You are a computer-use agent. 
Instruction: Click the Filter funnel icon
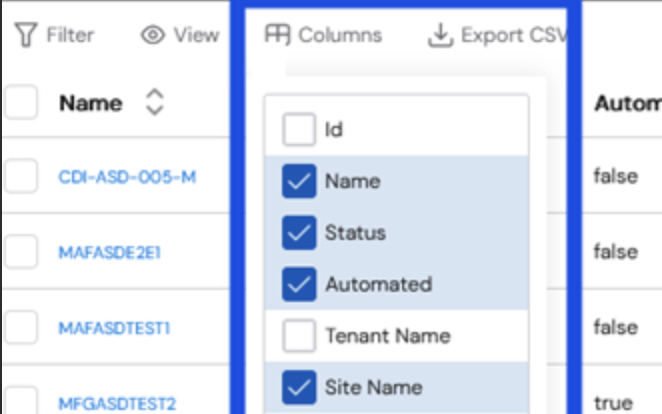(26, 34)
